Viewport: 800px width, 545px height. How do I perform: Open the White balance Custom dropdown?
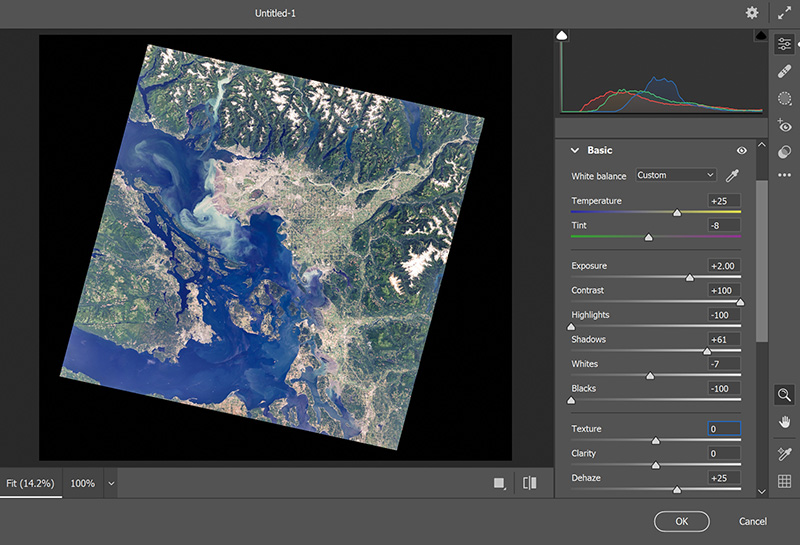(x=676, y=176)
